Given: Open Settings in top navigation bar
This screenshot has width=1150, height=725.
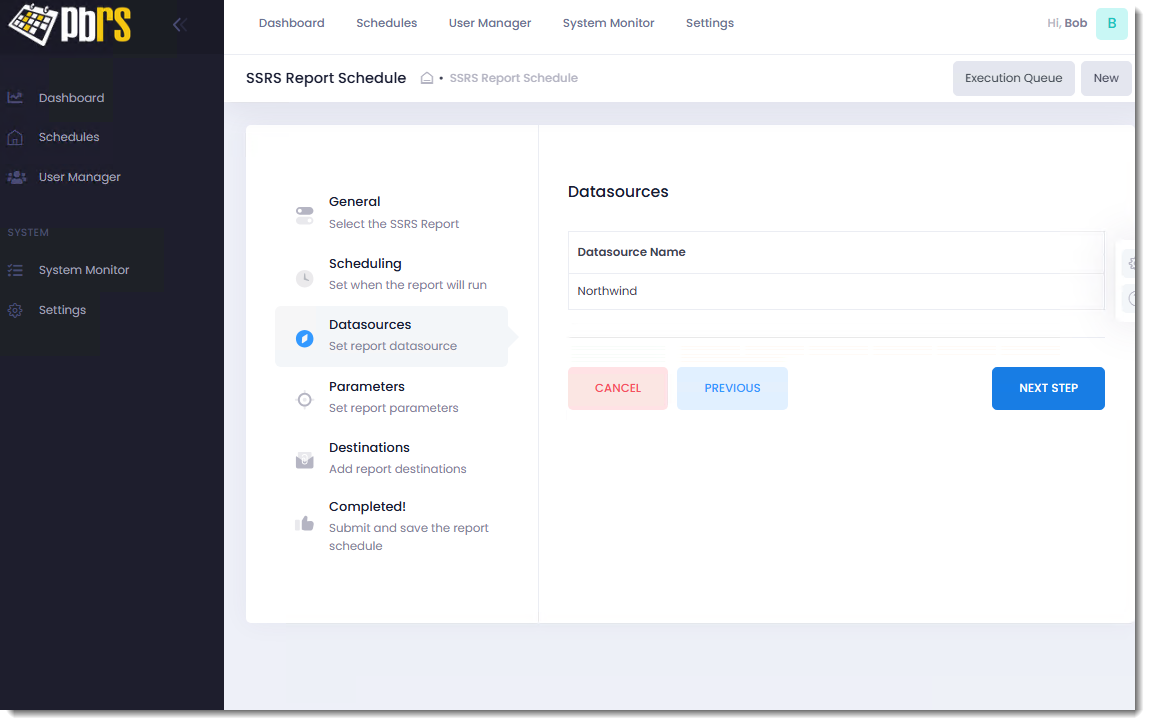Looking at the screenshot, I should click(x=709, y=23).
